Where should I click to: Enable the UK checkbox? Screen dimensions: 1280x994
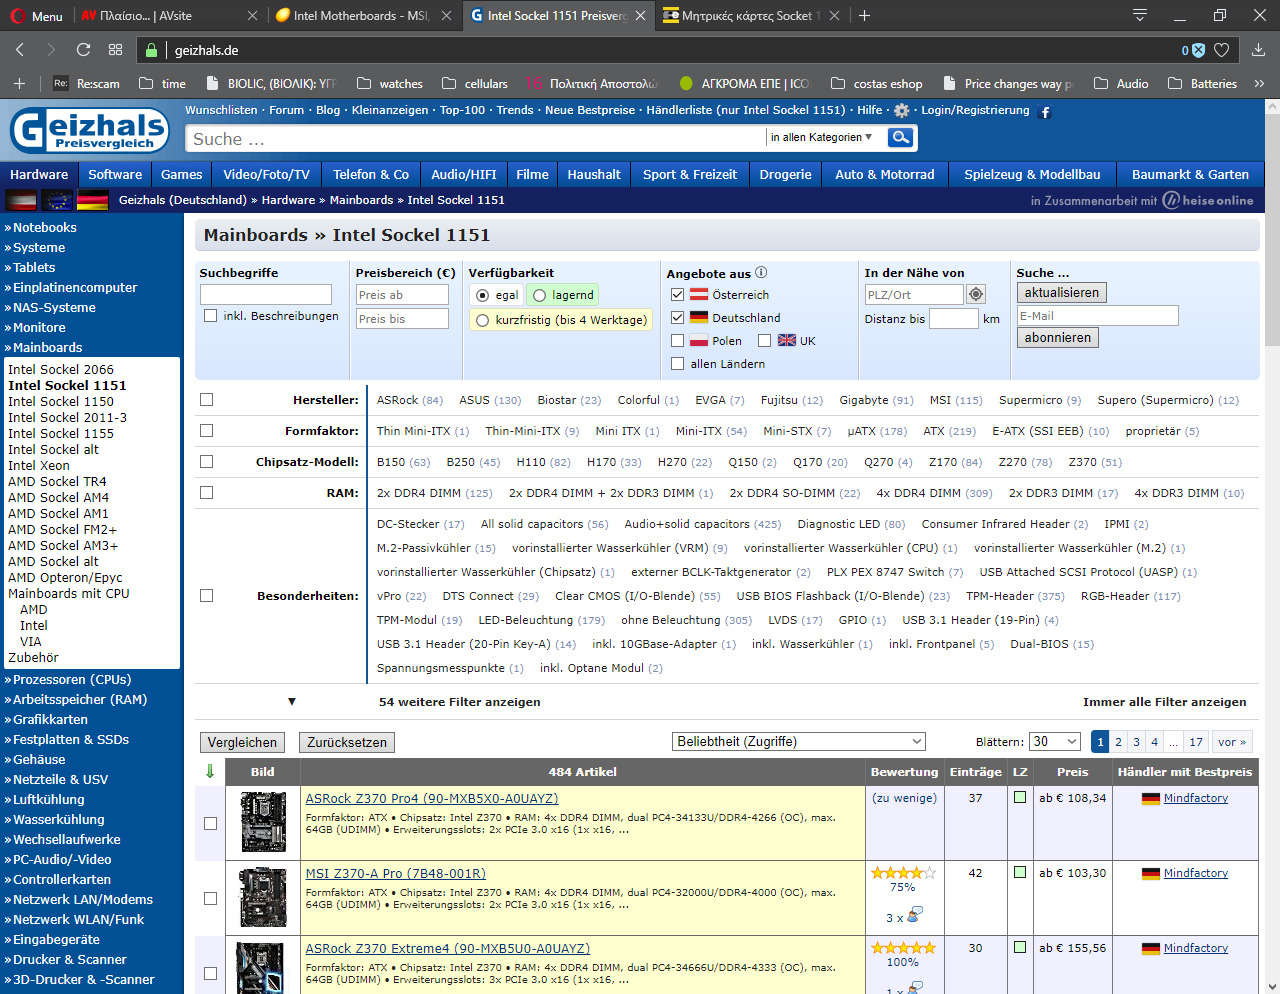[x=765, y=340]
